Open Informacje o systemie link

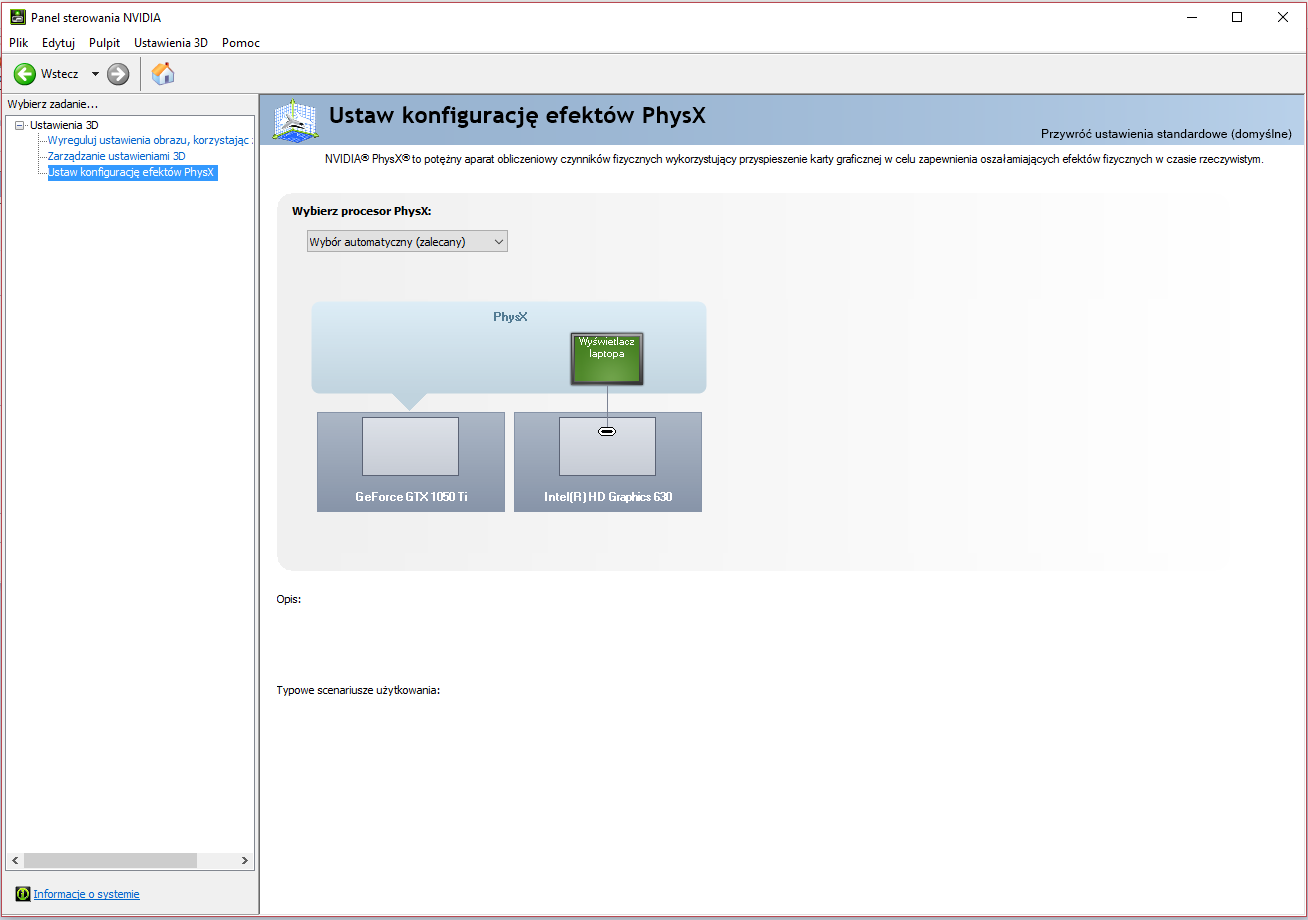tap(87, 894)
